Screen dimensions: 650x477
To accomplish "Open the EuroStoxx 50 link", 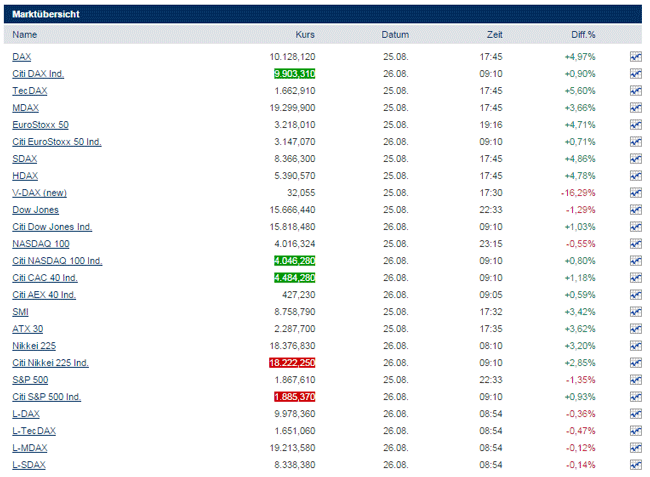I will [41, 125].
